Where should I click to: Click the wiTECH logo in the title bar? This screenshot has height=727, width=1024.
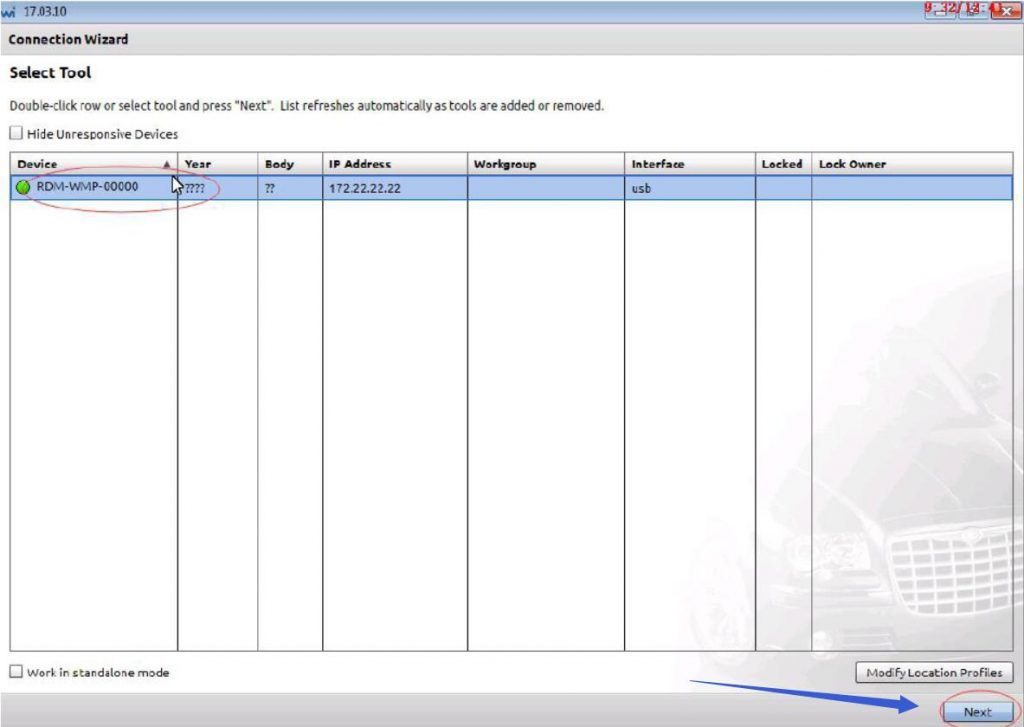pyautogui.click(x=8, y=12)
